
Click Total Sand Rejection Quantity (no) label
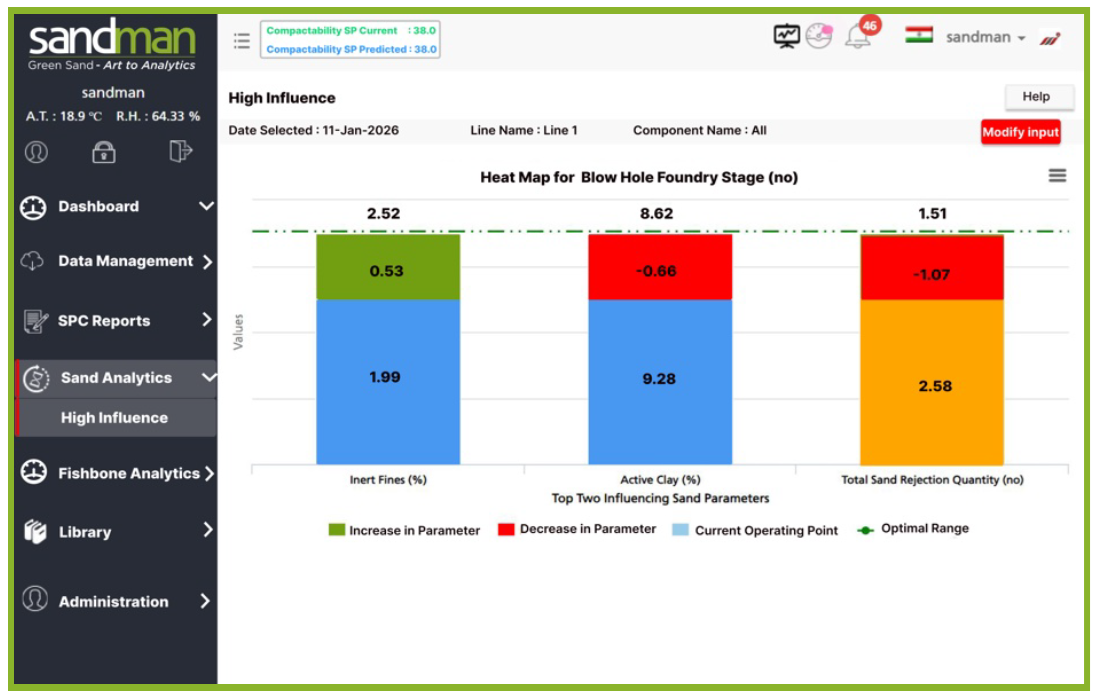tap(932, 480)
